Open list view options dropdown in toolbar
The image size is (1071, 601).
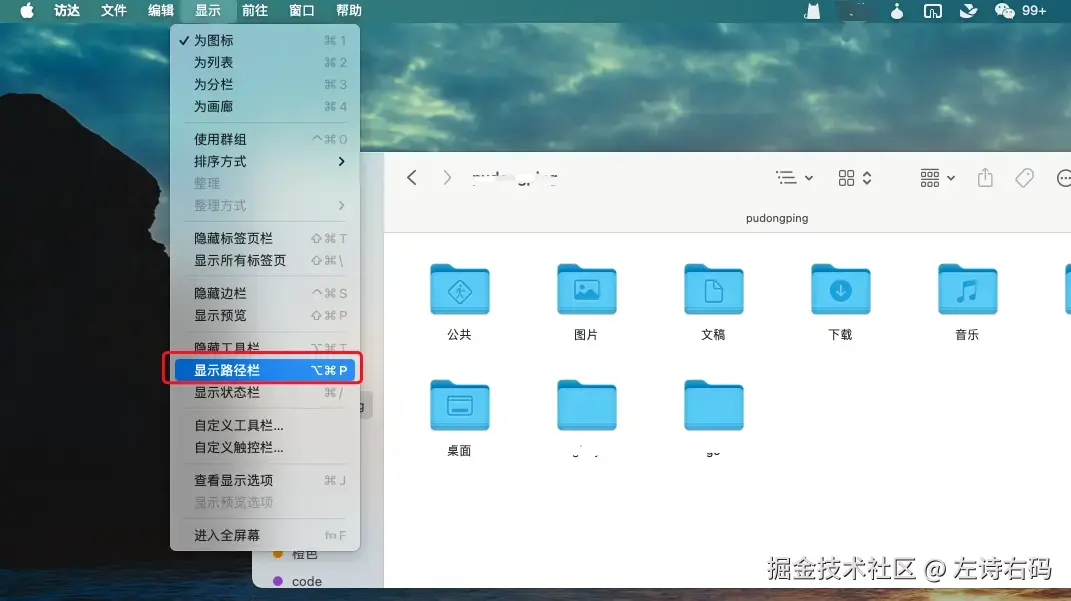pos(794,178)
